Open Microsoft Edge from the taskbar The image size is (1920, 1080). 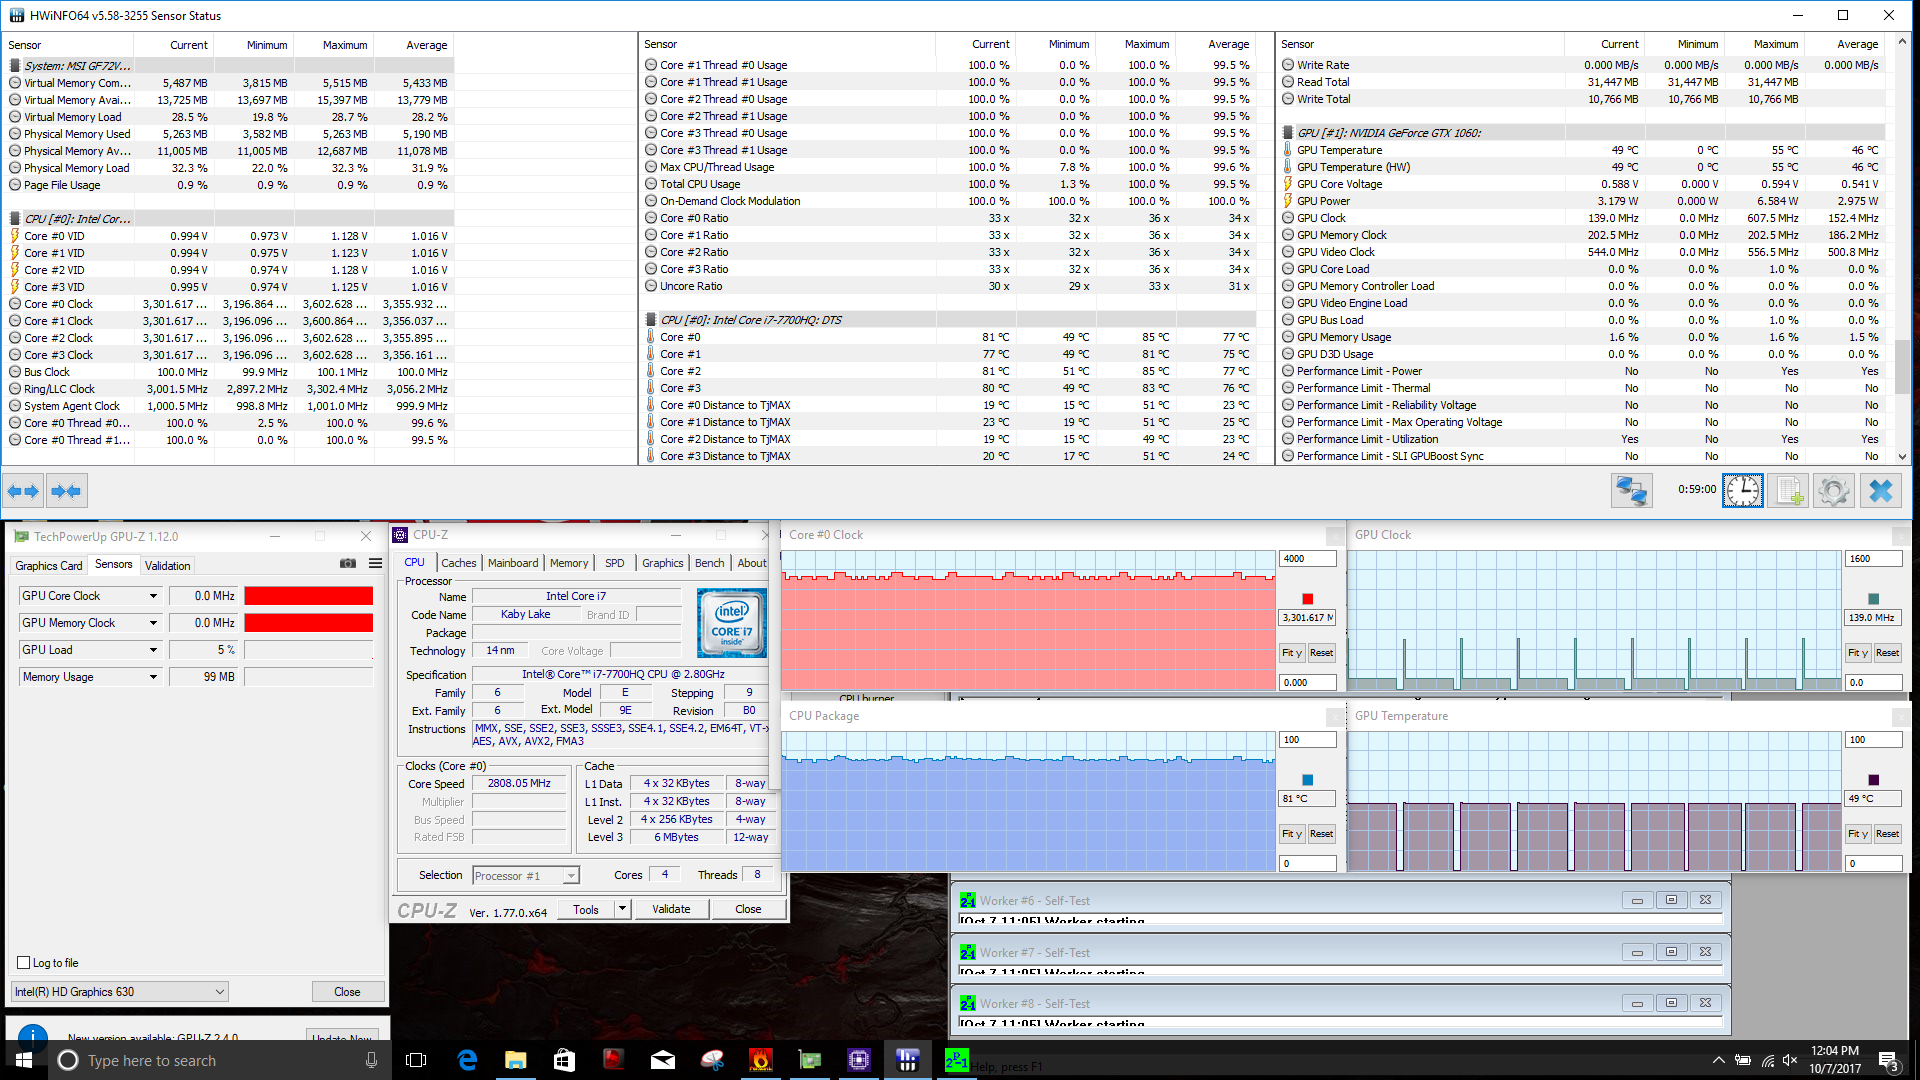pos(467,1060)
